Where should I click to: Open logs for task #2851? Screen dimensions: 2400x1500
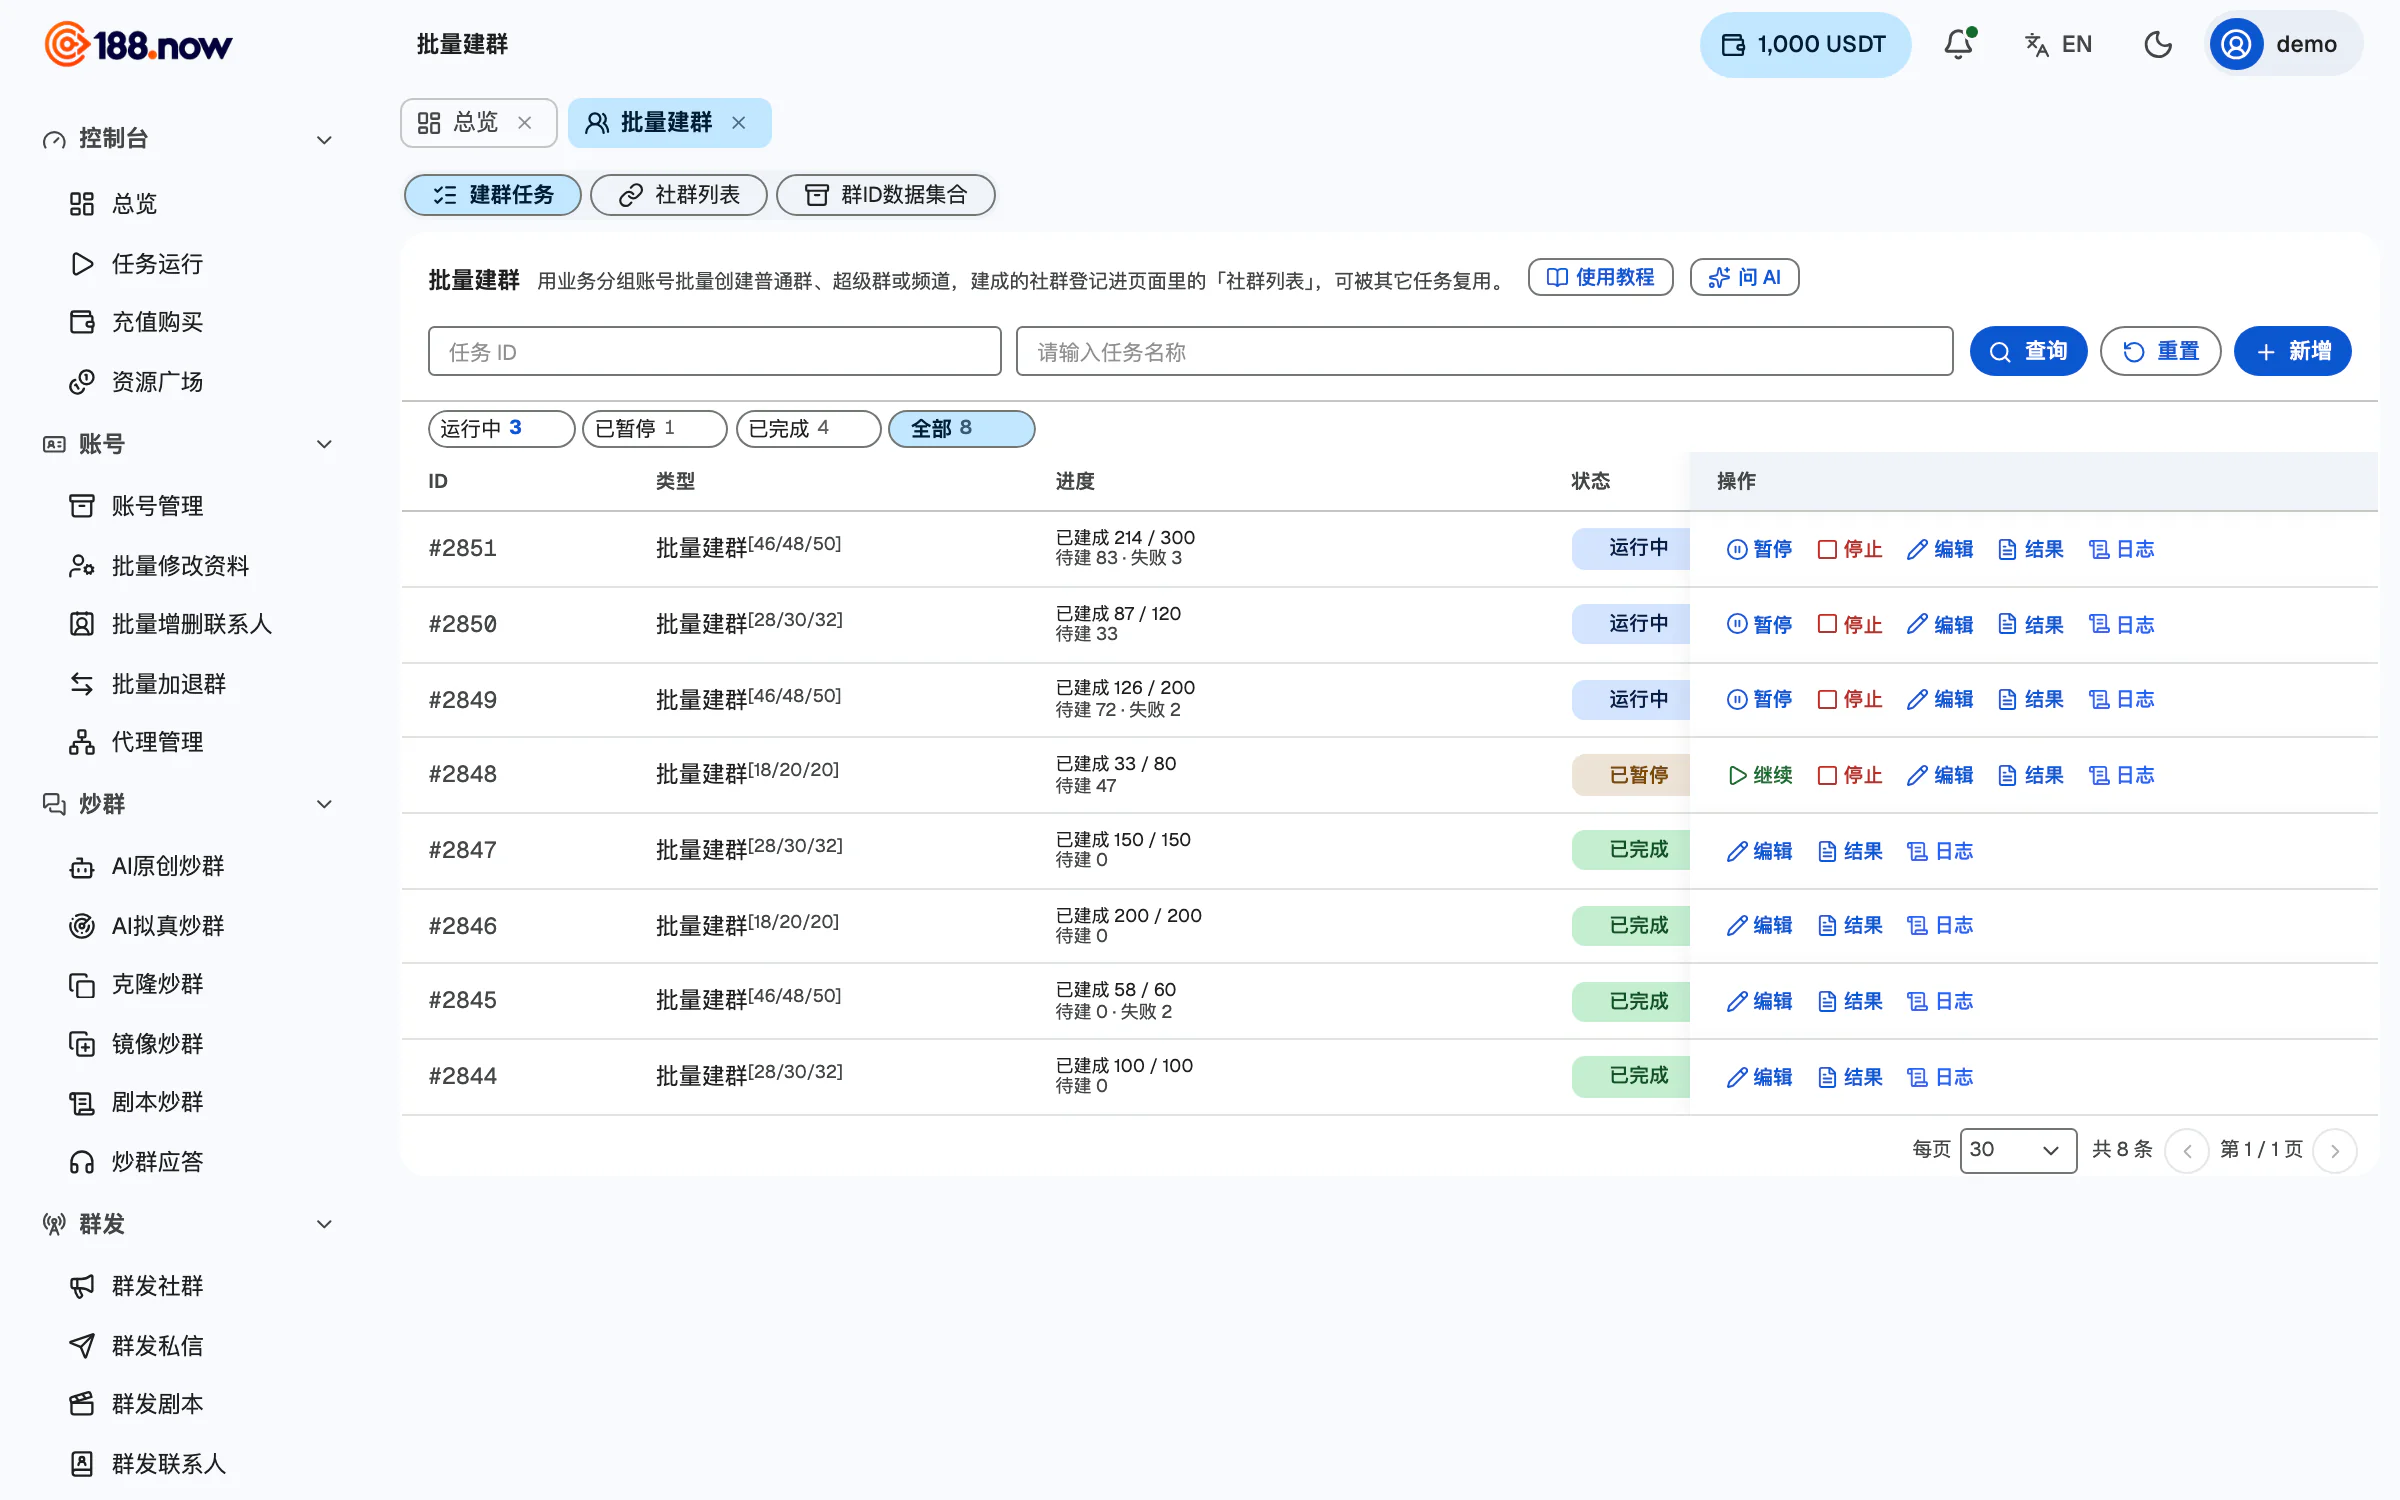click(2121, 549)
